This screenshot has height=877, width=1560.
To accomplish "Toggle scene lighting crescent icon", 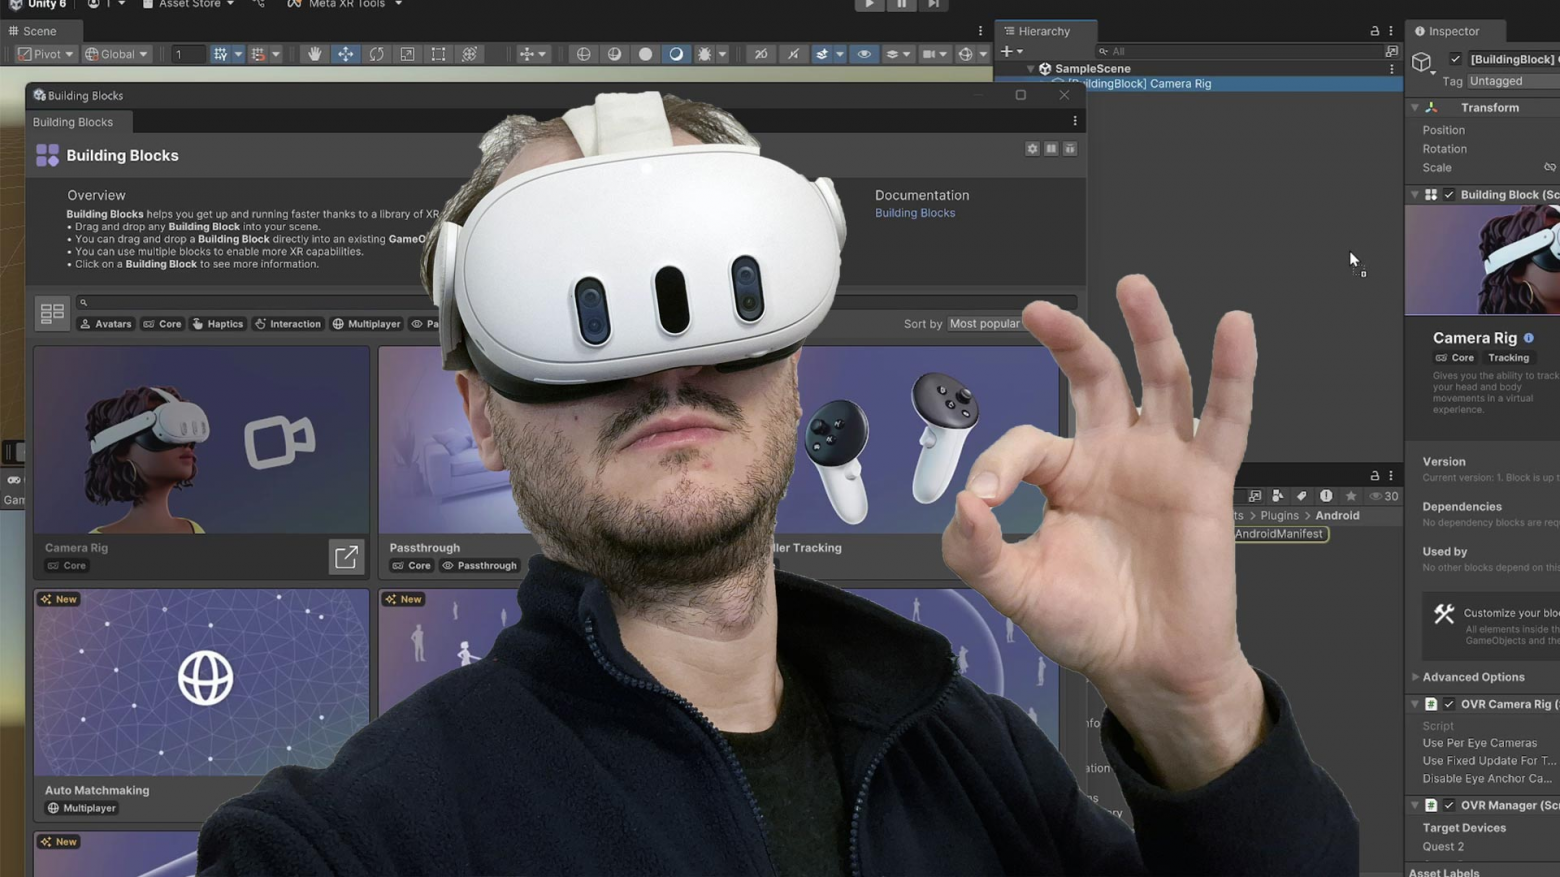I will [x=676, y=54].
